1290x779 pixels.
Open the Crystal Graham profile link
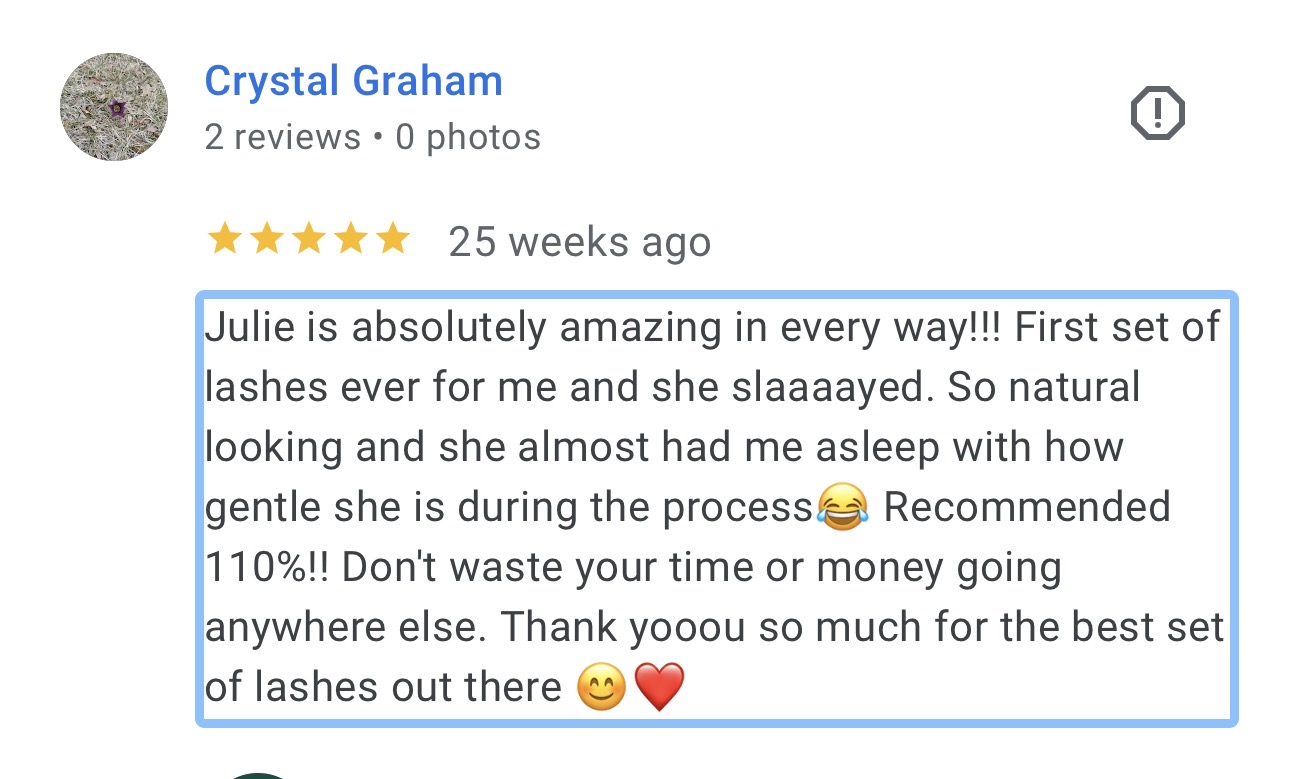click(x=353, y=81)
